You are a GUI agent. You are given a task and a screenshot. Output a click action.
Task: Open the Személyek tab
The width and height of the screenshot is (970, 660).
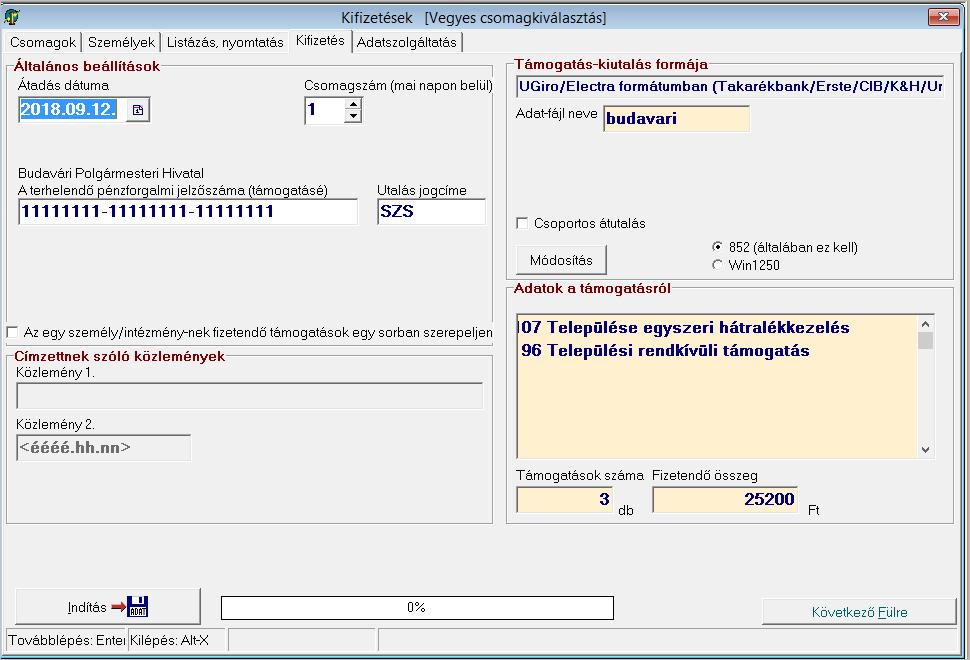[121, 42]
